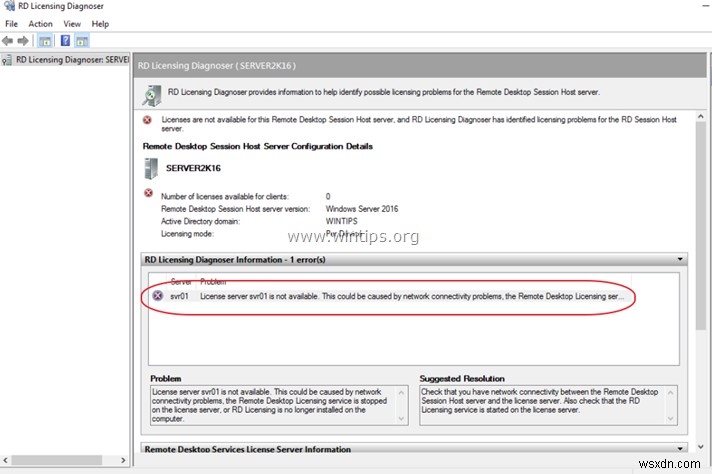Click the Server column header
This screenshot has height=474, width=712.
[181, 281]
